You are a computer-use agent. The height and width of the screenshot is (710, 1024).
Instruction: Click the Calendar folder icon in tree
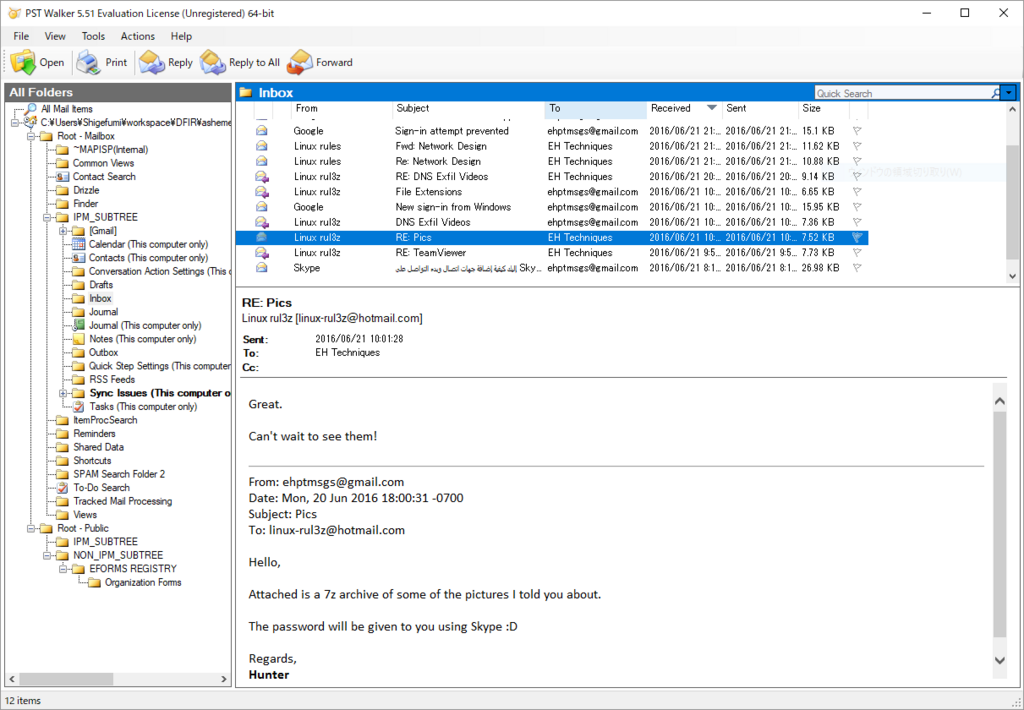[x=78, y=244]
